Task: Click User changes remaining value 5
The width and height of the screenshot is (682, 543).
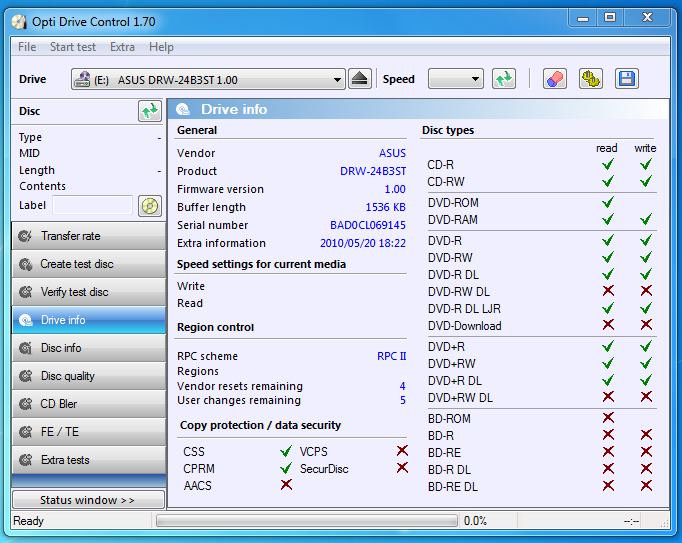Action: tap(403, 400)
